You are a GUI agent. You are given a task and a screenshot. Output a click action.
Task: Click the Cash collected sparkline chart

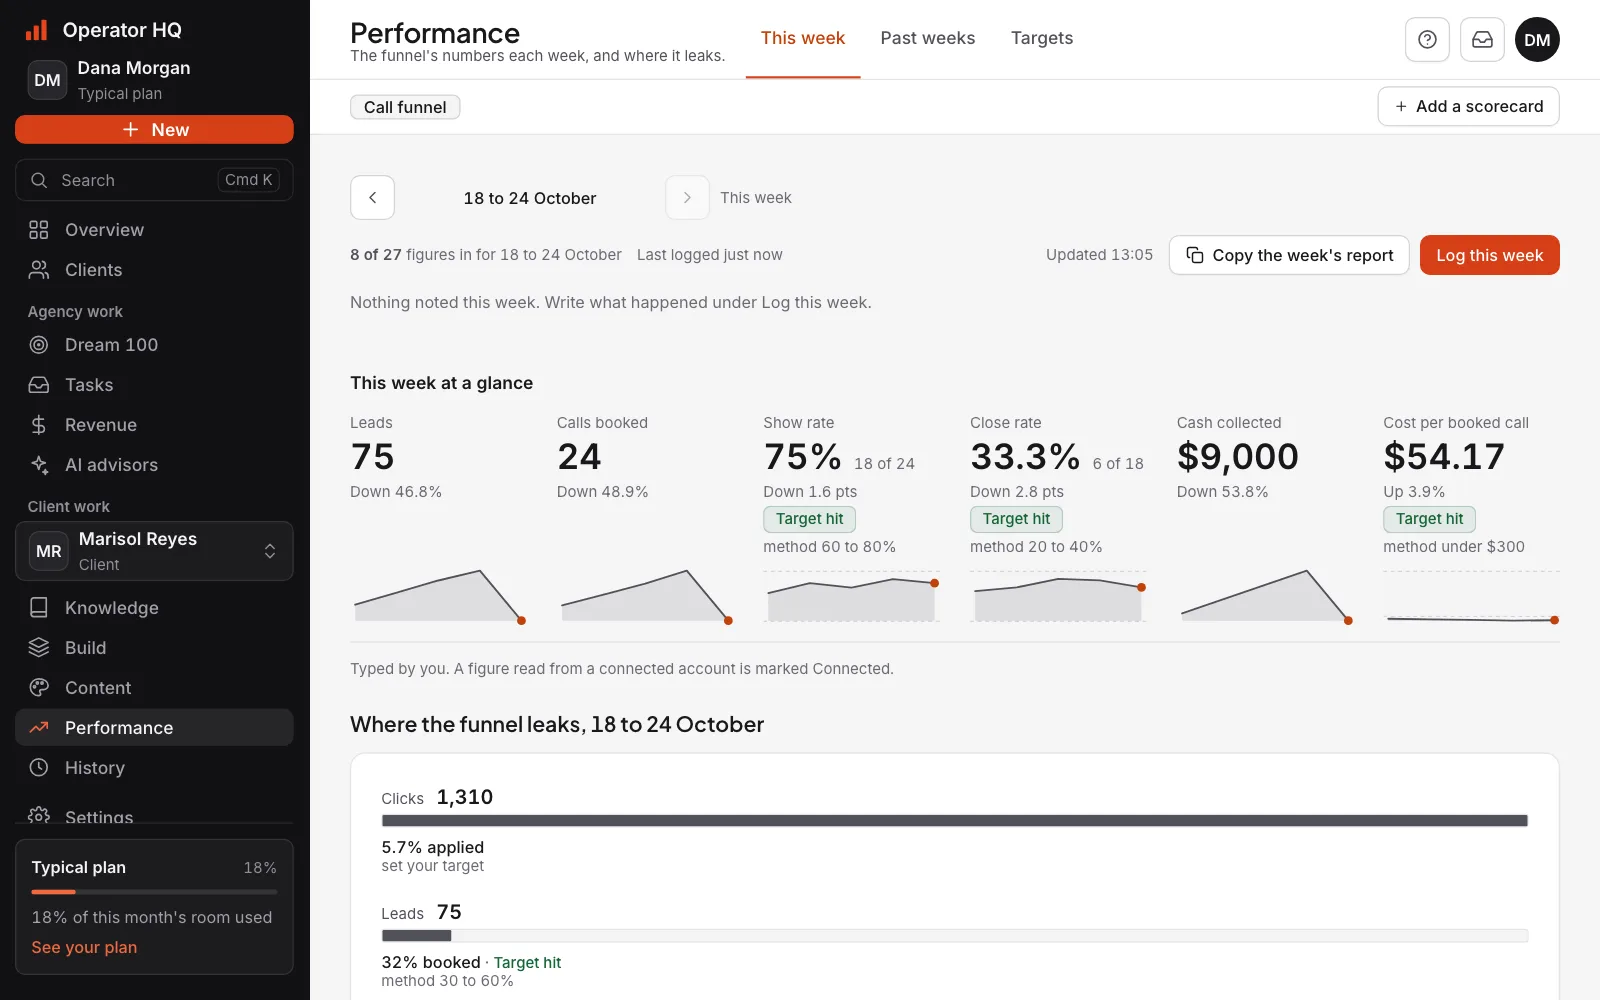click(1267, 595)
